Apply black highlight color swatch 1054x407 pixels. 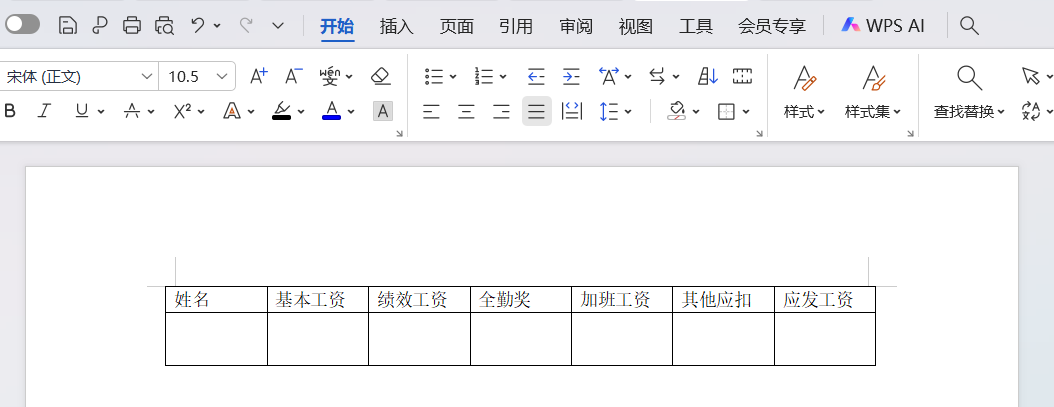click(x=282, y=111)
